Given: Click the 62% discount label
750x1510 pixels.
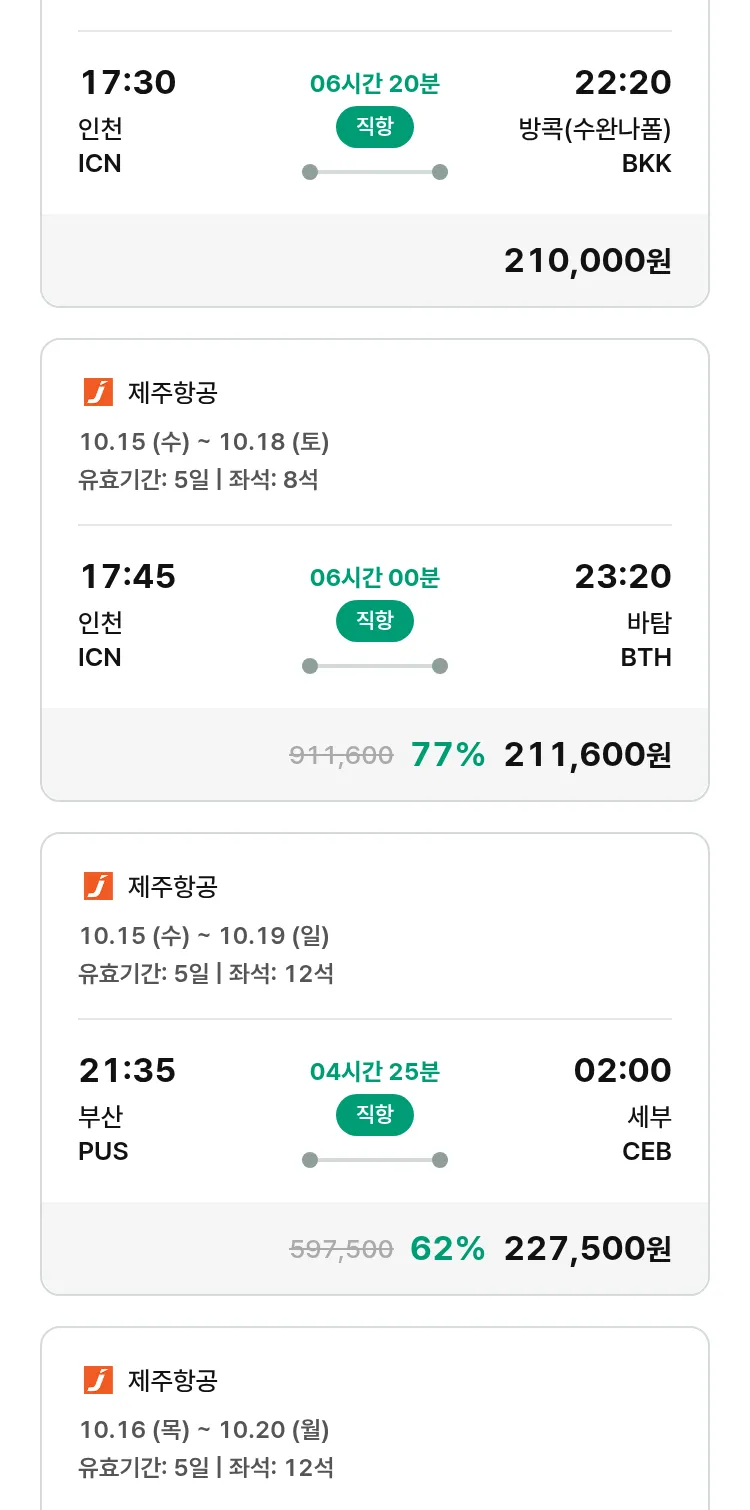Looking at the screenshot, I should tap(448, 1249).
